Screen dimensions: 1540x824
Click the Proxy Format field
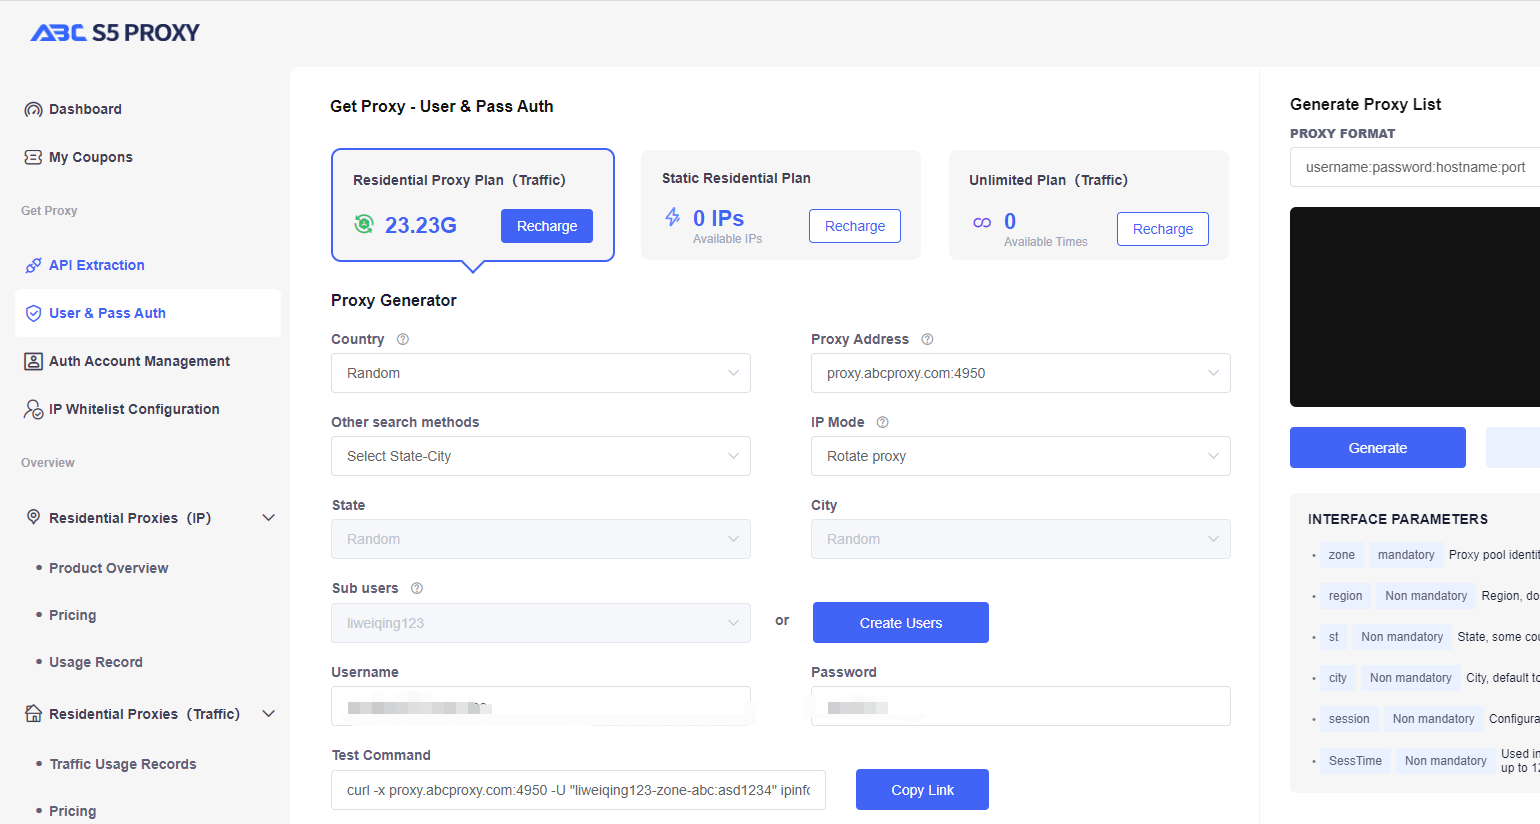tap(1415, 167)
